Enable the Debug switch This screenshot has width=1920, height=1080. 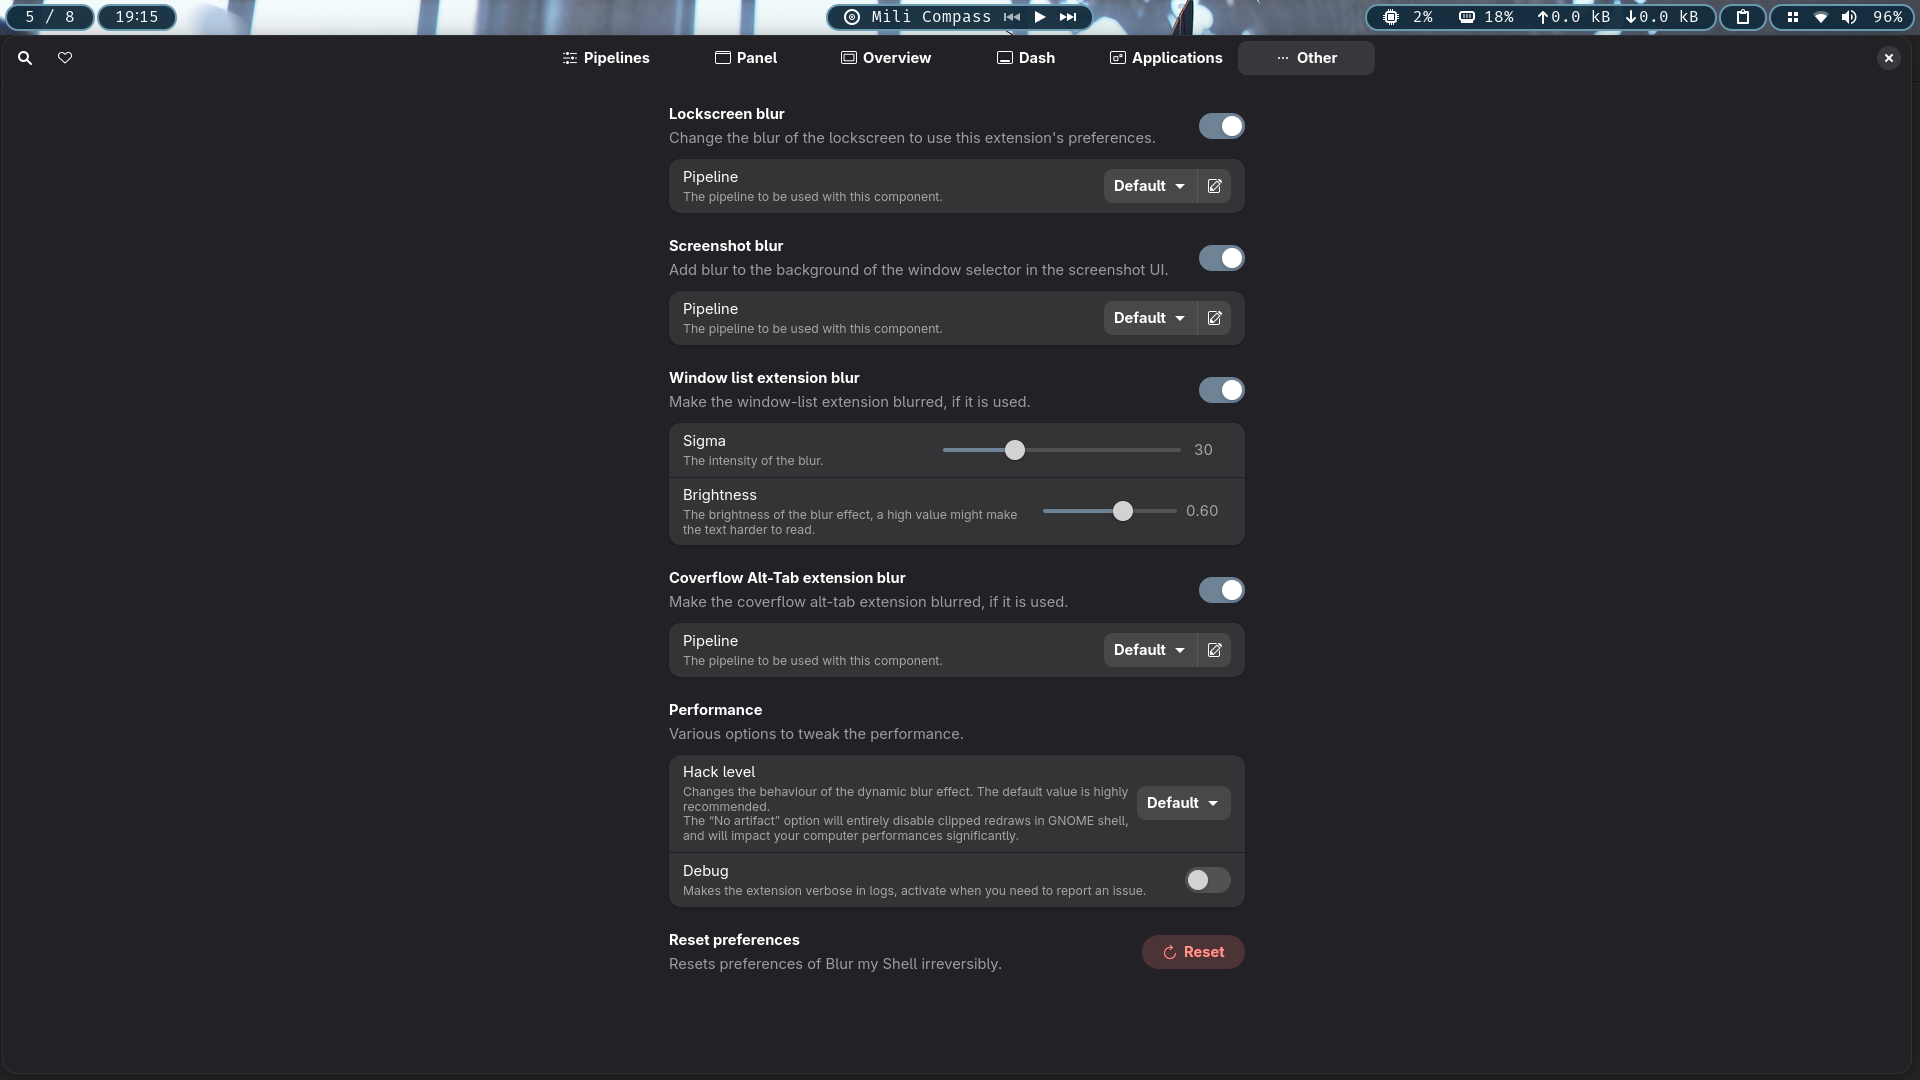(1207, 880)
